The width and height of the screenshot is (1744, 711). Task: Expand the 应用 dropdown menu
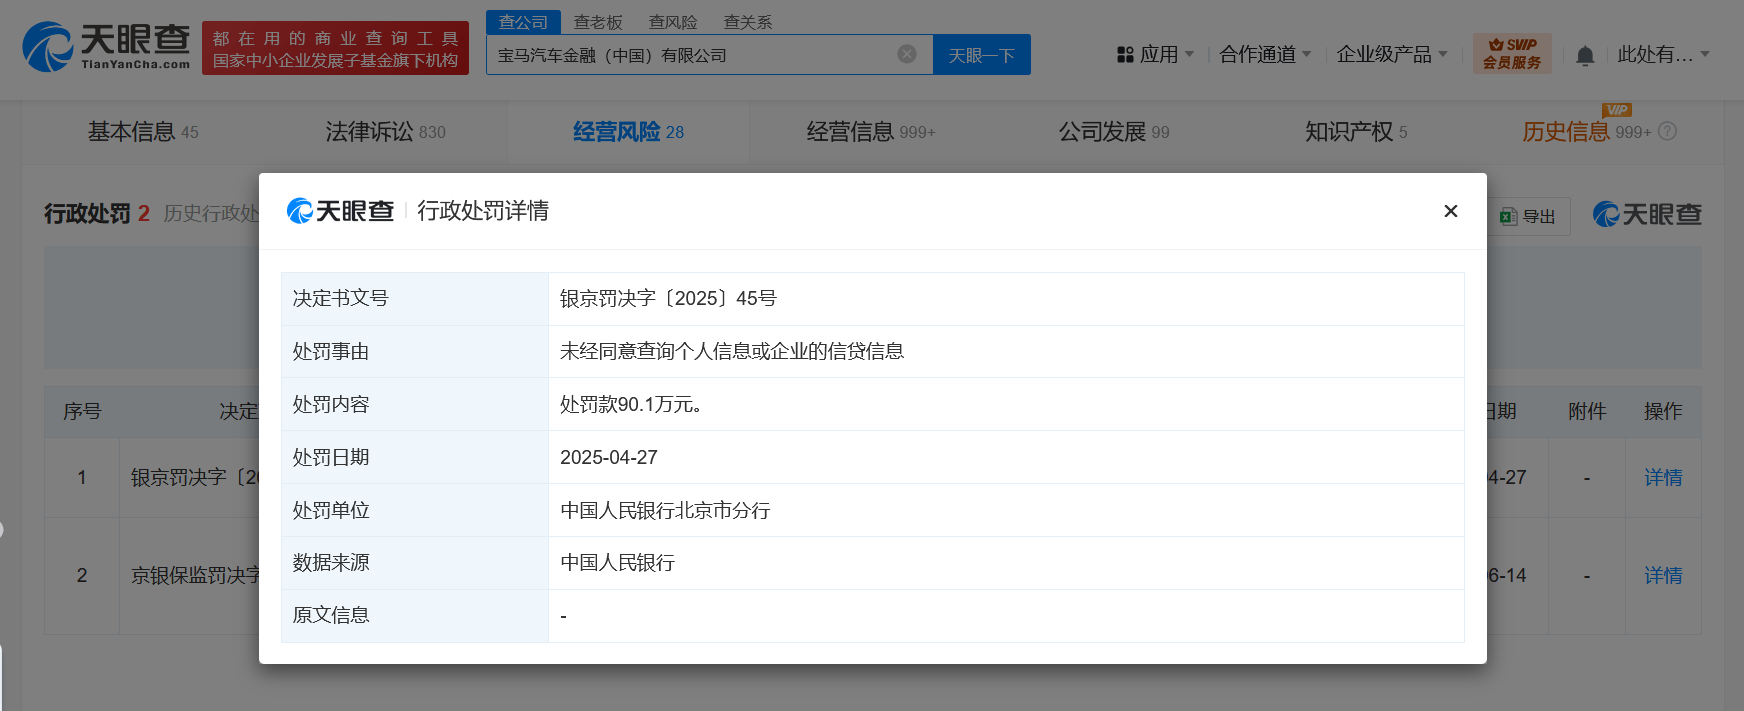coord(1155,55)
